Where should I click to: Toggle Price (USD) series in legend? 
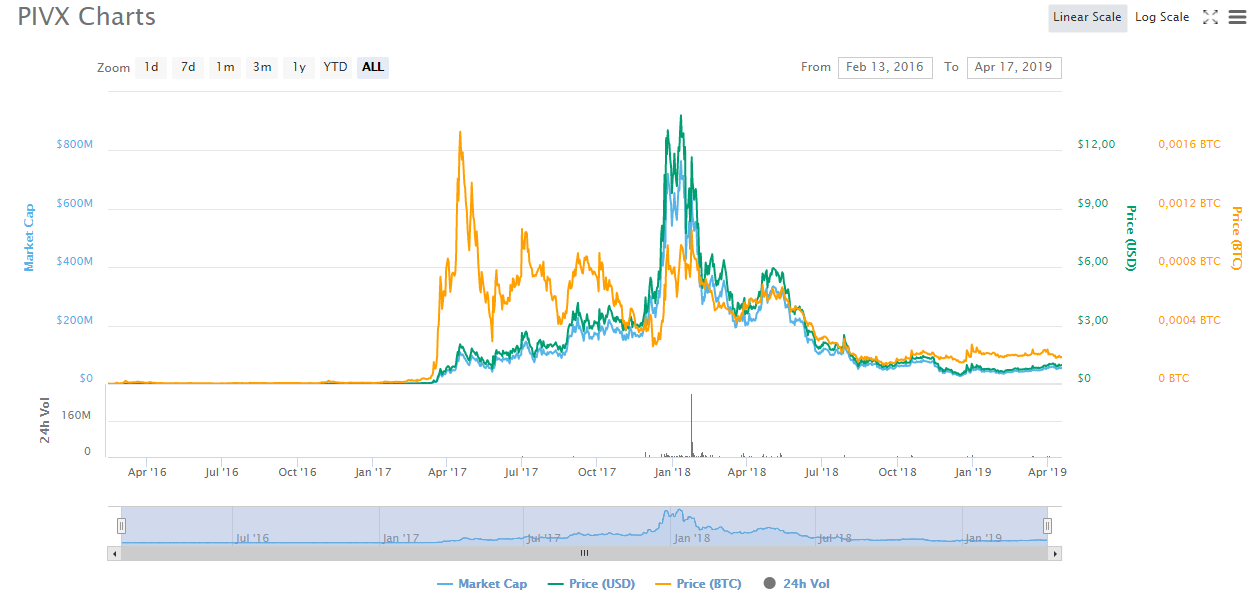coord(592,584)
